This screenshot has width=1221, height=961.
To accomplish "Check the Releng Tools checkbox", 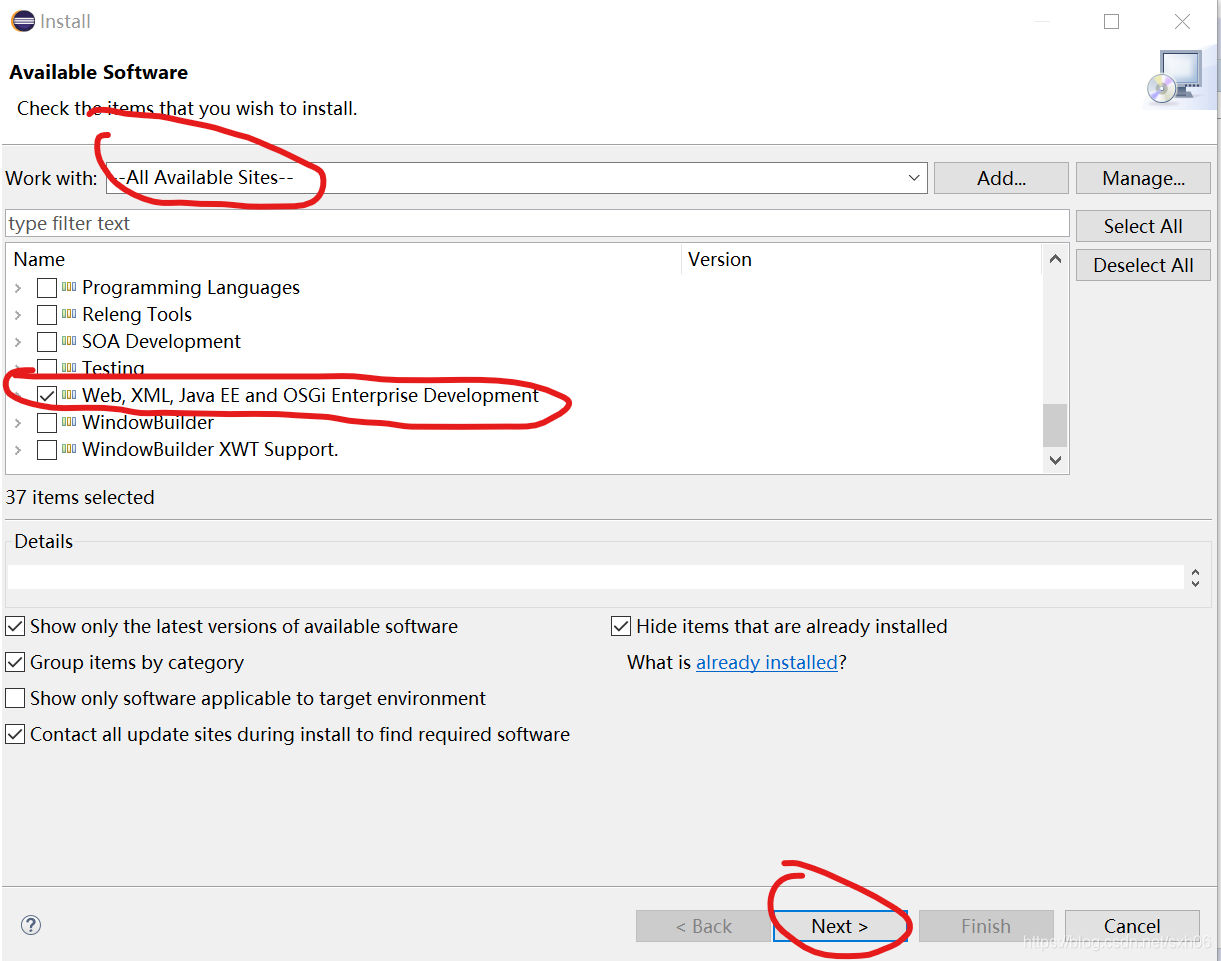I will point(47,315).
